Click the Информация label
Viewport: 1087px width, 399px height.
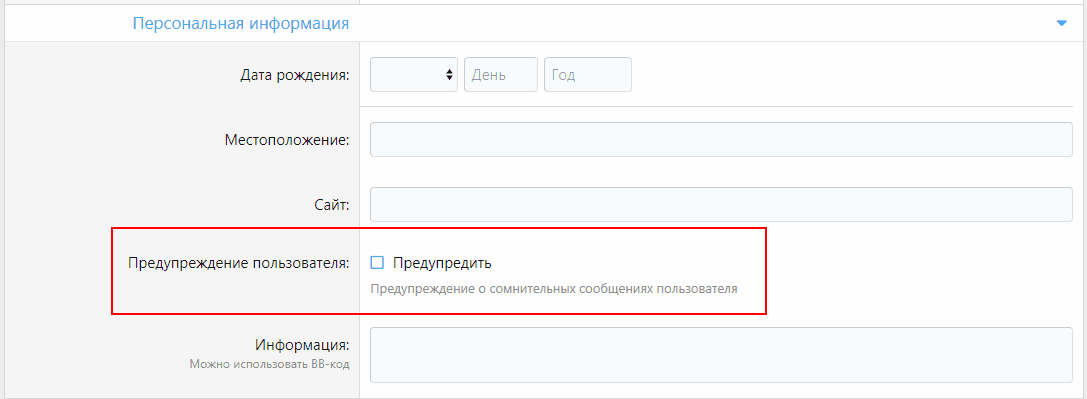[x=302, y=344]
